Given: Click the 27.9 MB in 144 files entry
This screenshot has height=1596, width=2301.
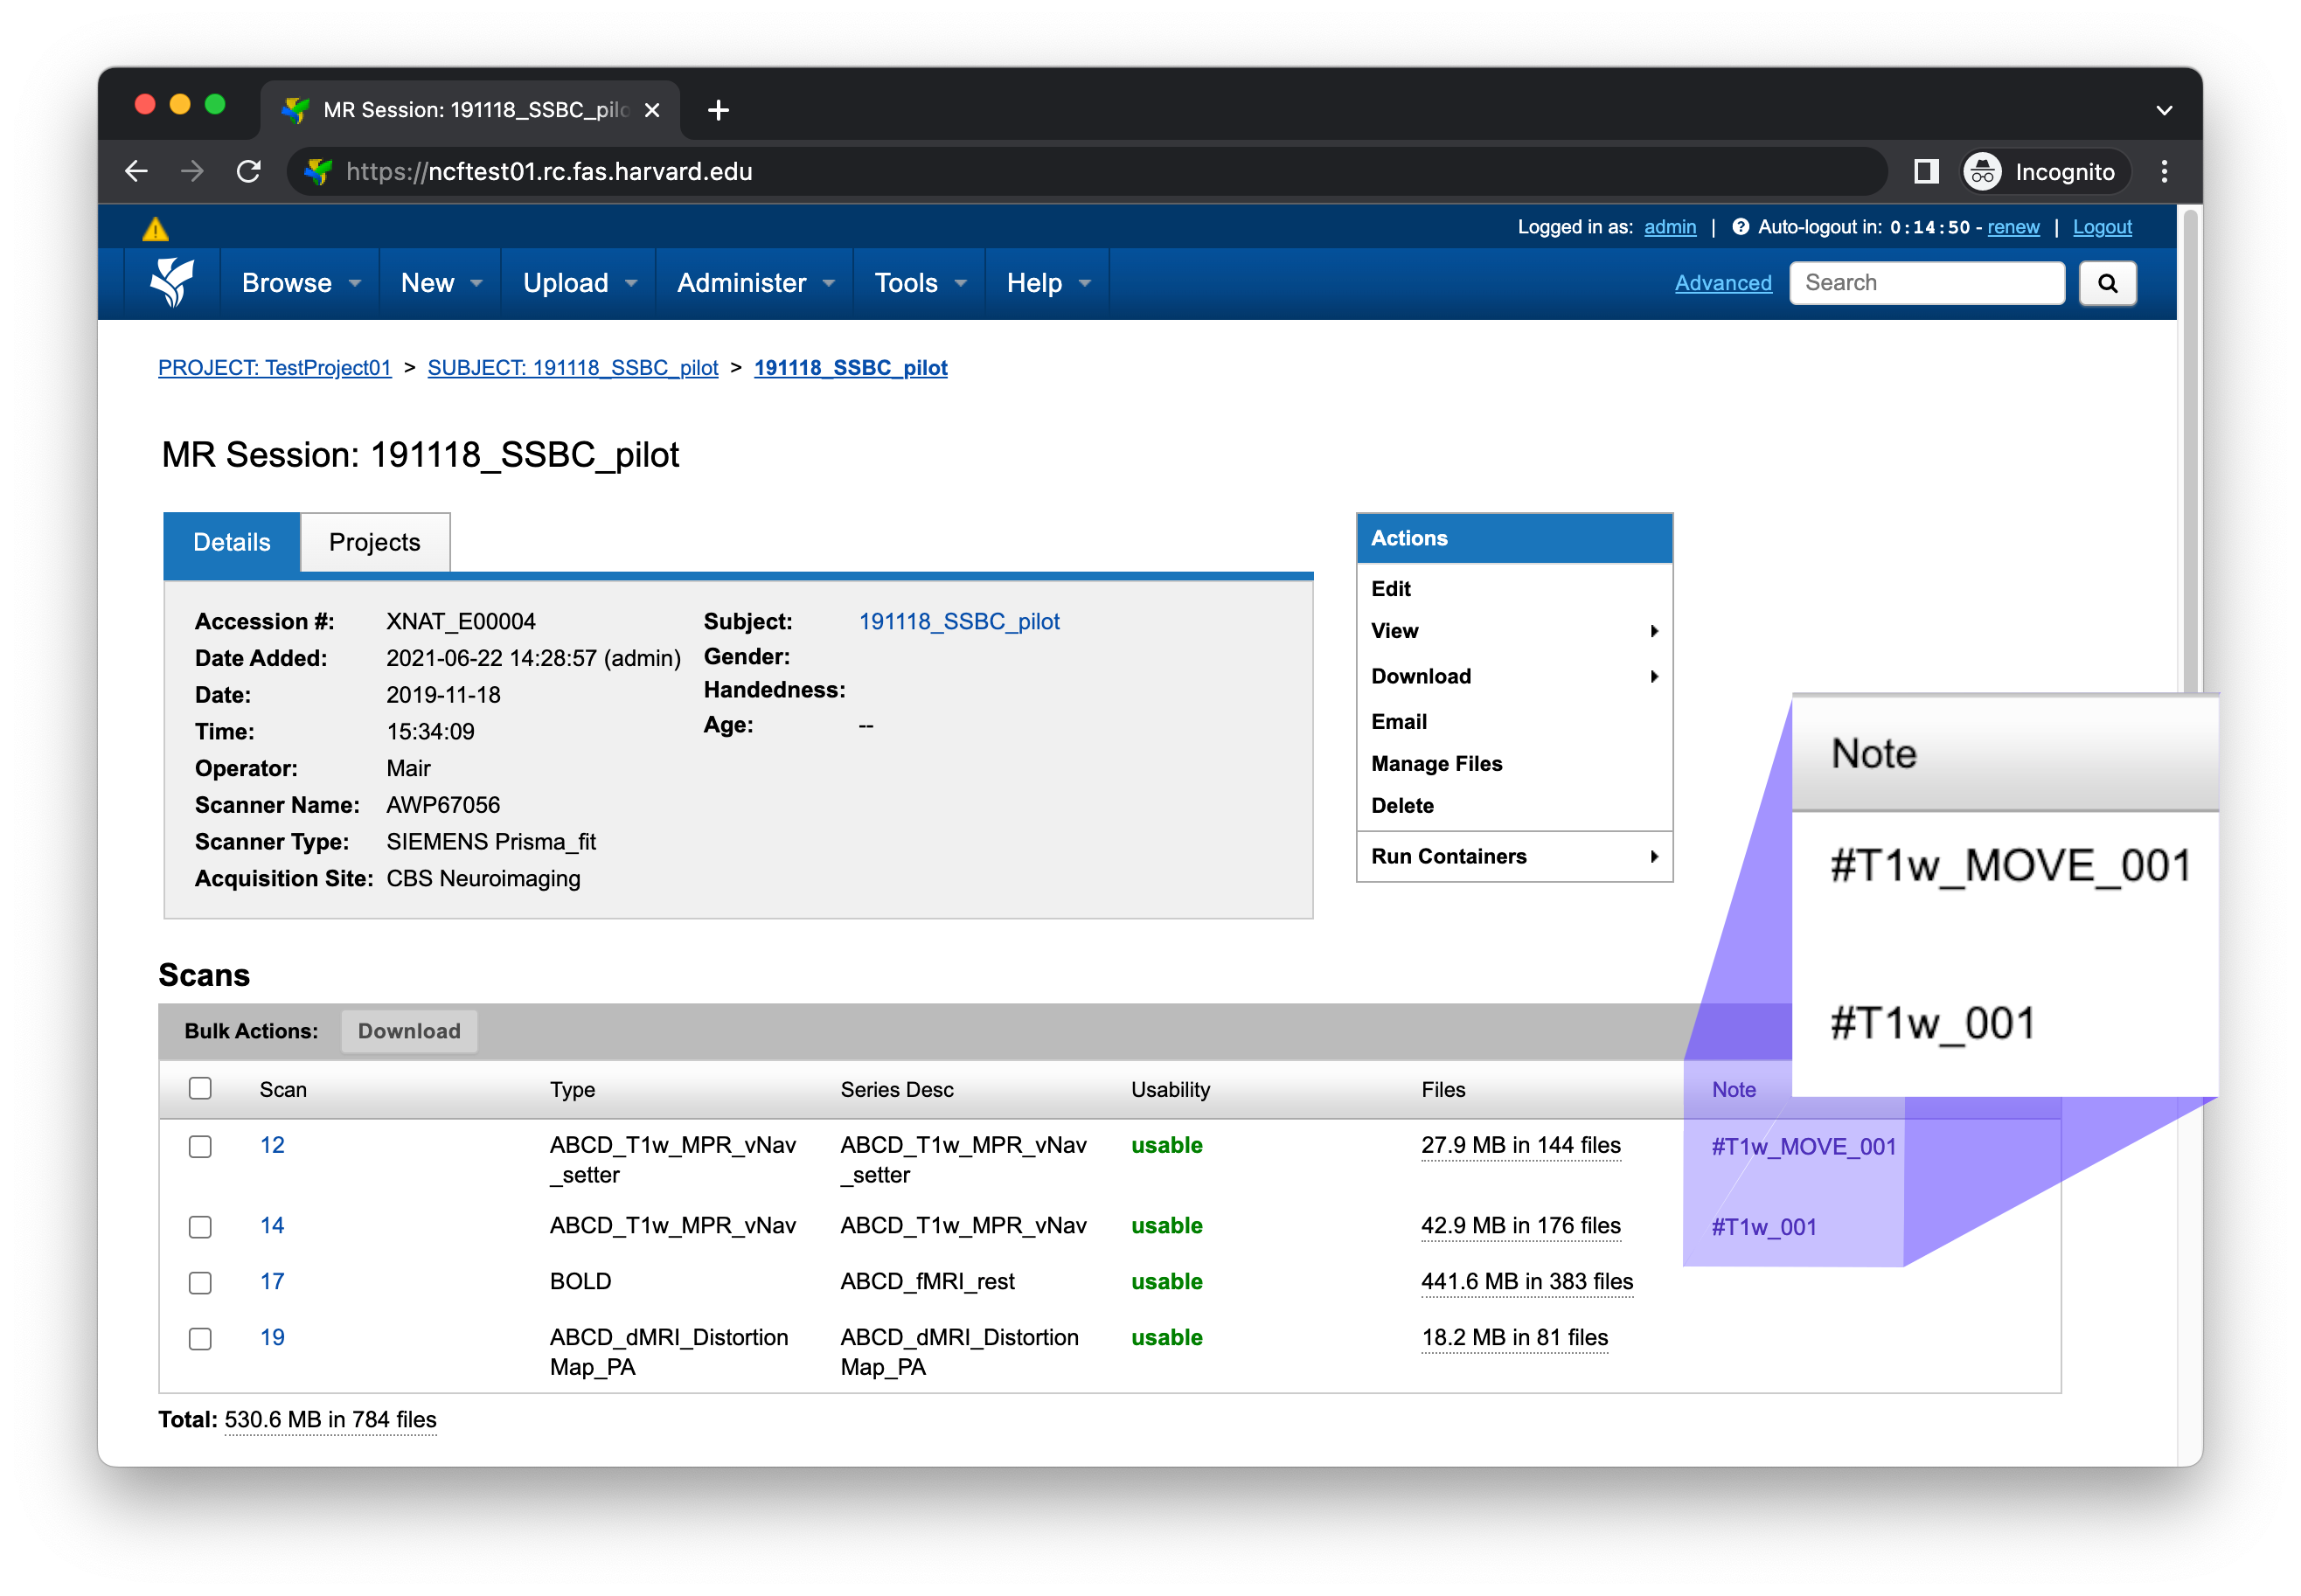Looking at the screenshot, I should pyautogui.click(x=1521, y=1146).
